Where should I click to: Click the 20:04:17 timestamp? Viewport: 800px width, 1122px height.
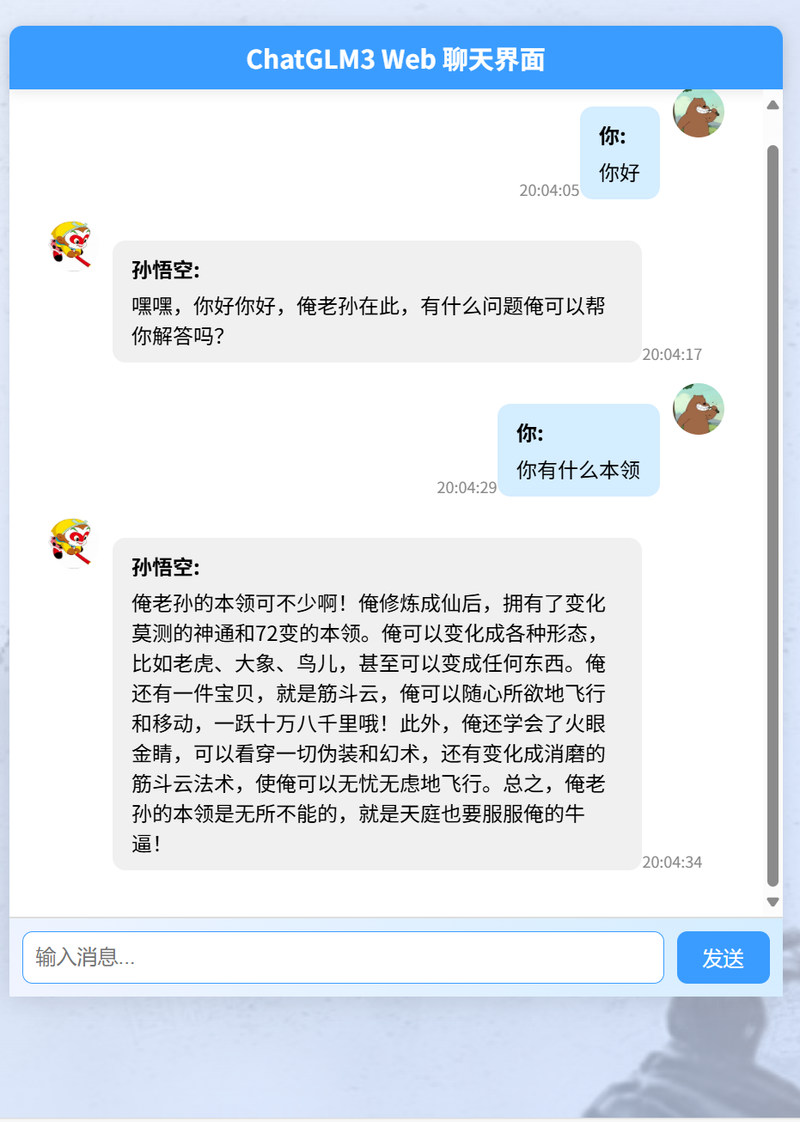(672, 354)
